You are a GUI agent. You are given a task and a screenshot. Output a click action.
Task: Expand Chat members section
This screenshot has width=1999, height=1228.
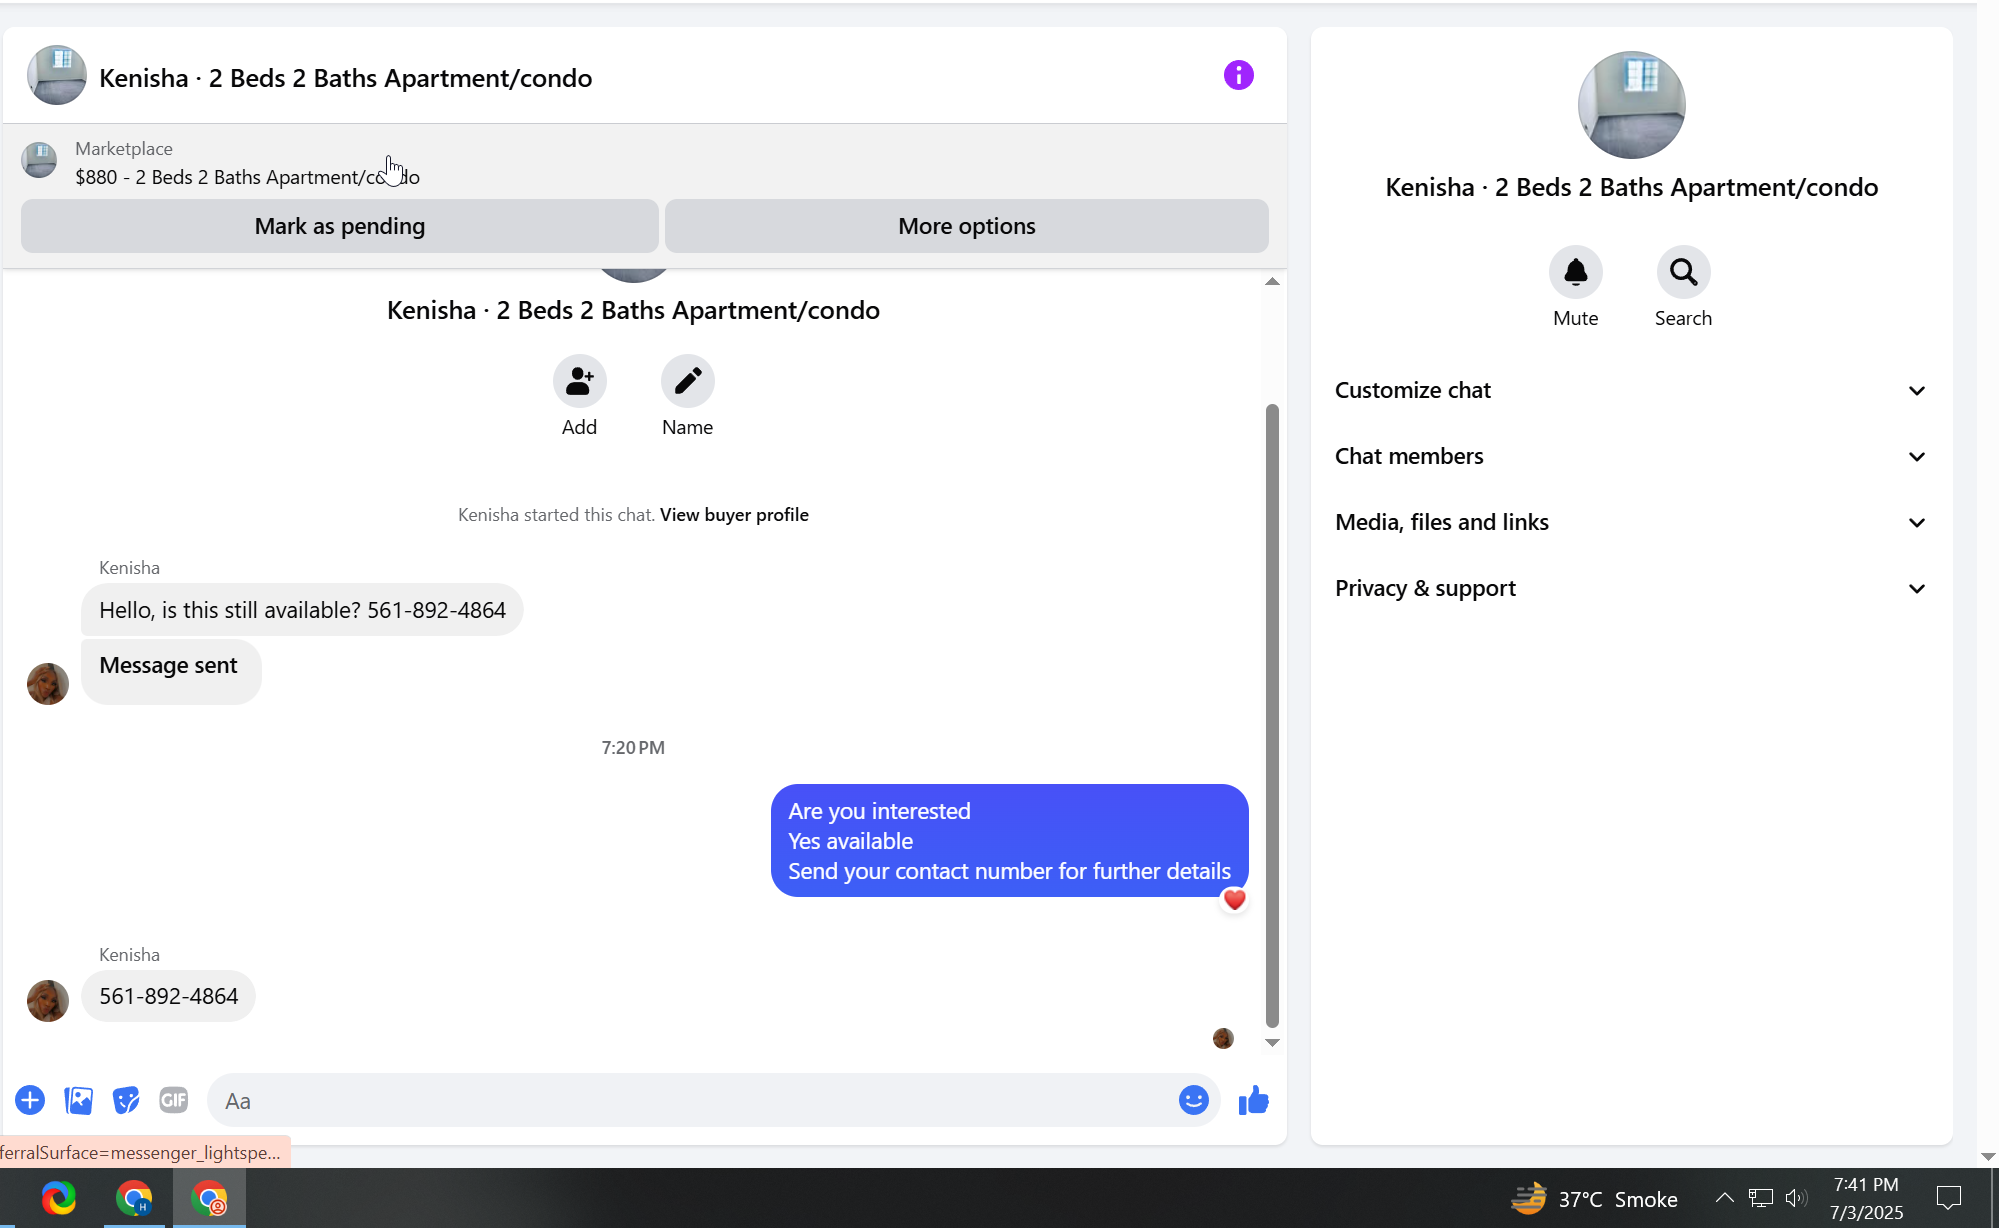[1630, 456]
